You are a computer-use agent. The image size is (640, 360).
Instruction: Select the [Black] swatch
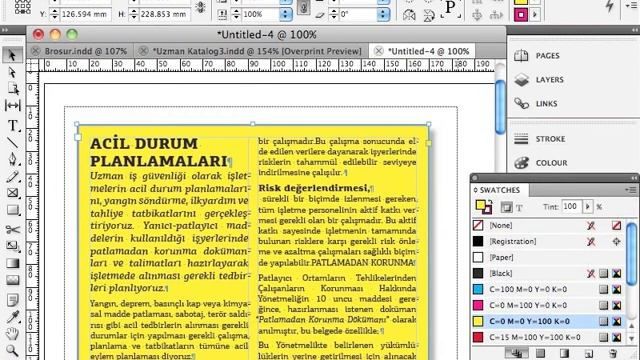click(x=549, y=273)
